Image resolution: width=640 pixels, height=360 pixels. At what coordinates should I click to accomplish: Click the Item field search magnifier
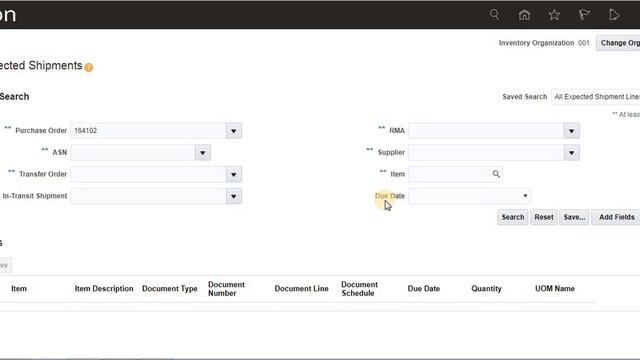[496, 174]
